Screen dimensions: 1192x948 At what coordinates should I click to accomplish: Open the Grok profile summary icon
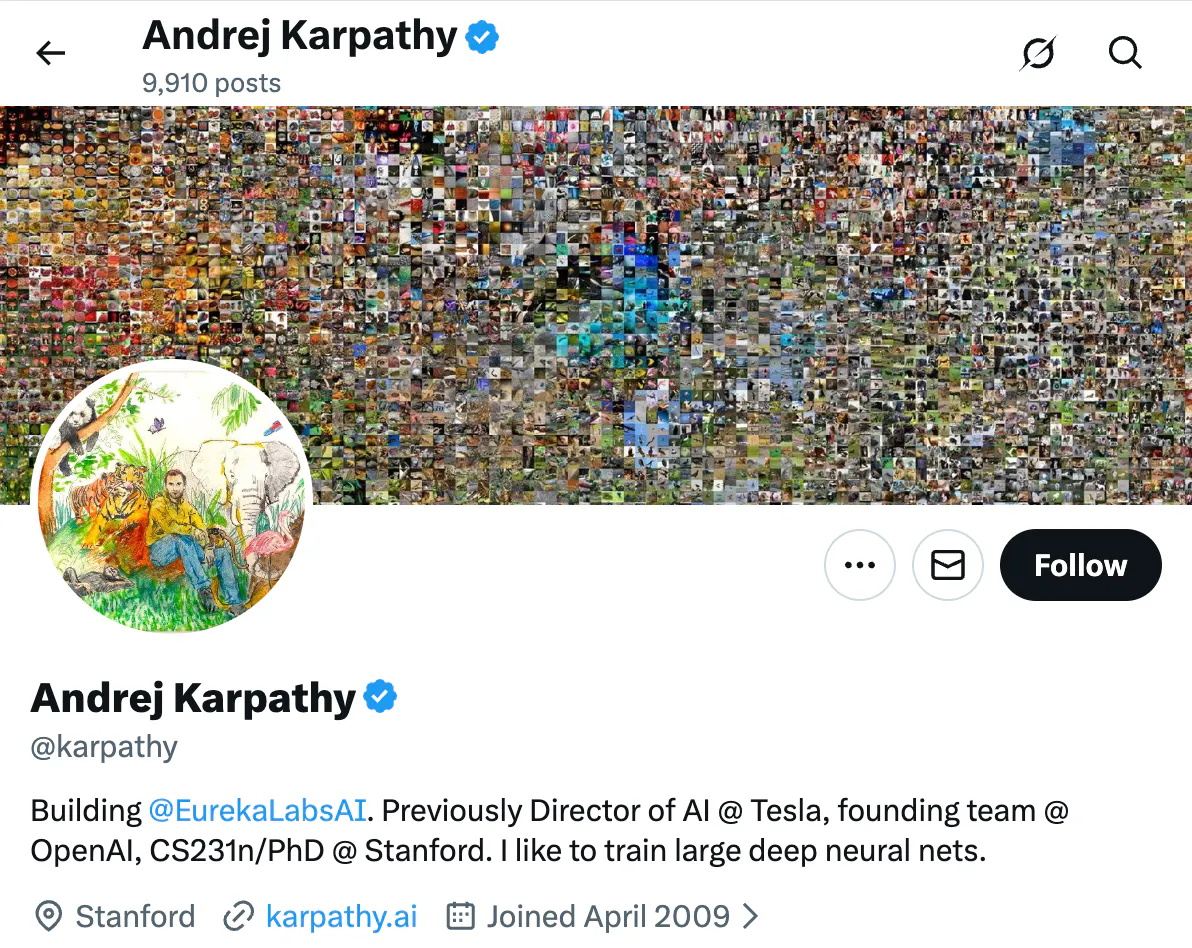[1038, 53]
